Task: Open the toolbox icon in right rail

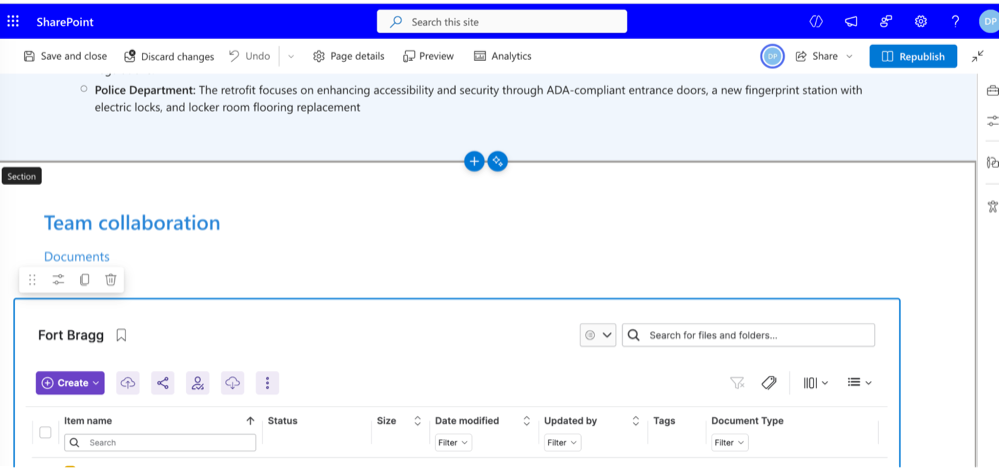Action: point(992,90)
